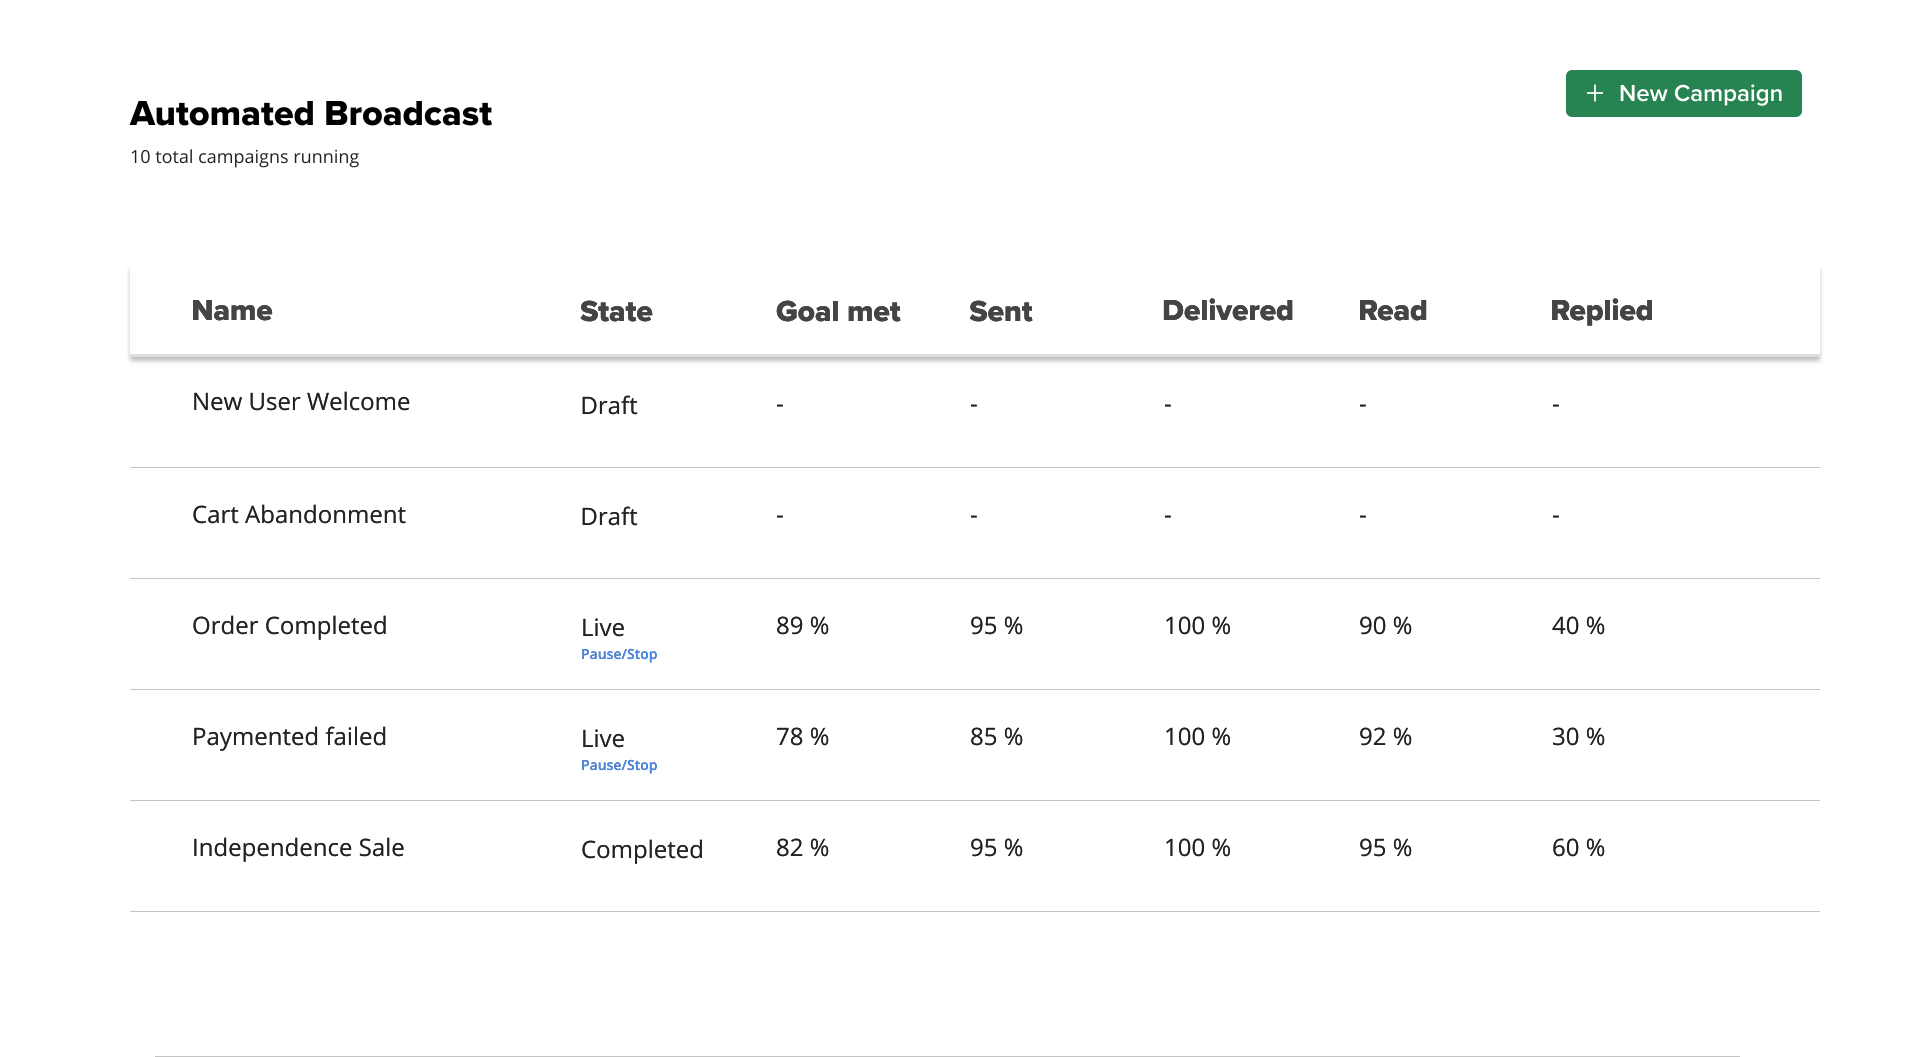Pause or stop the Order Completed campaign
Screen dimensions: 1920x1057
point(619,654)
